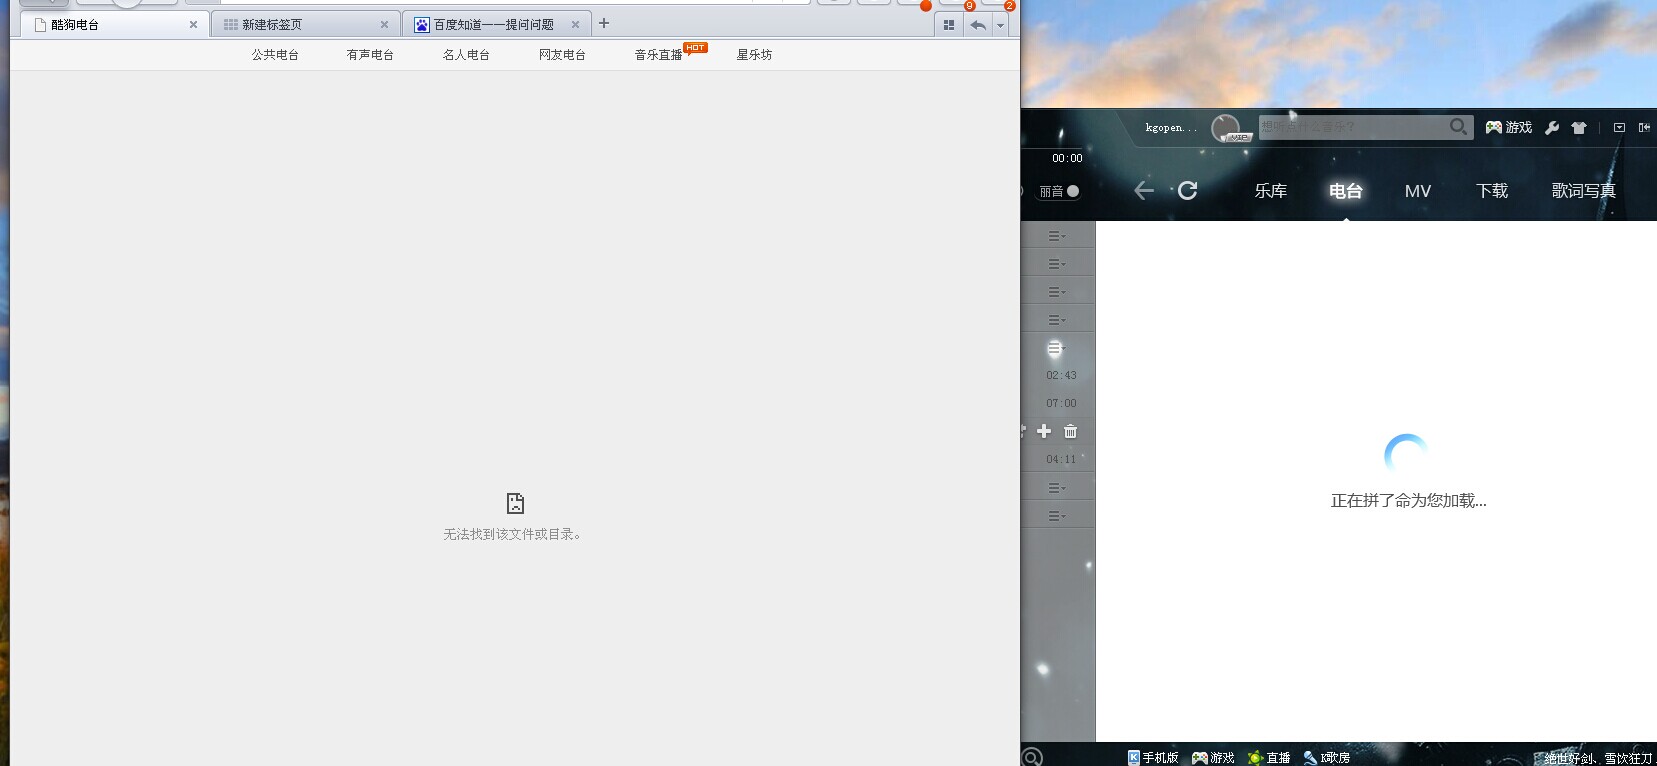The width and height of the screenshot is (1657, 766).
Task: Click the trash delete icon in playlist sidebar
Action: click(1071, 431)
